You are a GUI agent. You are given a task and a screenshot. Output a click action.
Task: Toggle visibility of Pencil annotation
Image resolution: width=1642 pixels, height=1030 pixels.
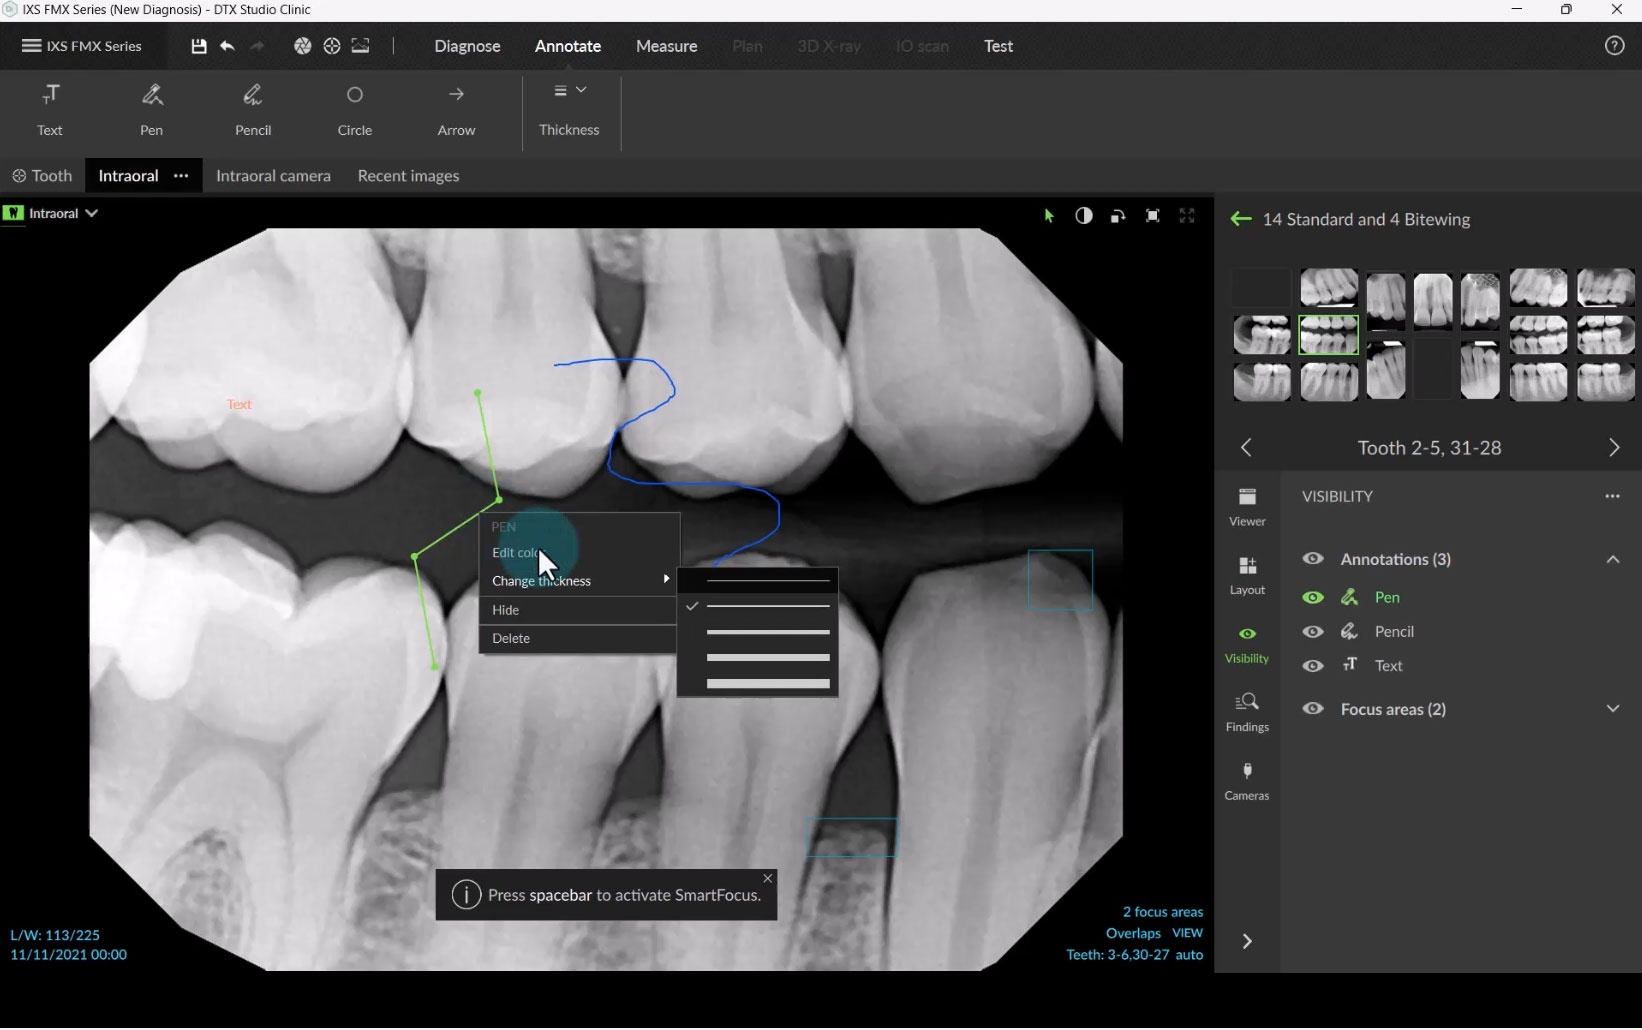tap(1313, 632)
